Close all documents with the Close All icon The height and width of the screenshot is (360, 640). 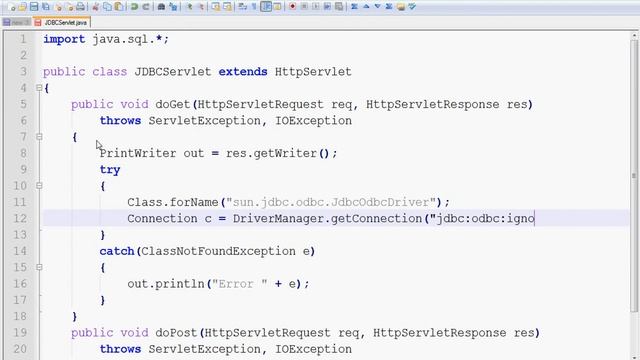click(x=69, y=7)
